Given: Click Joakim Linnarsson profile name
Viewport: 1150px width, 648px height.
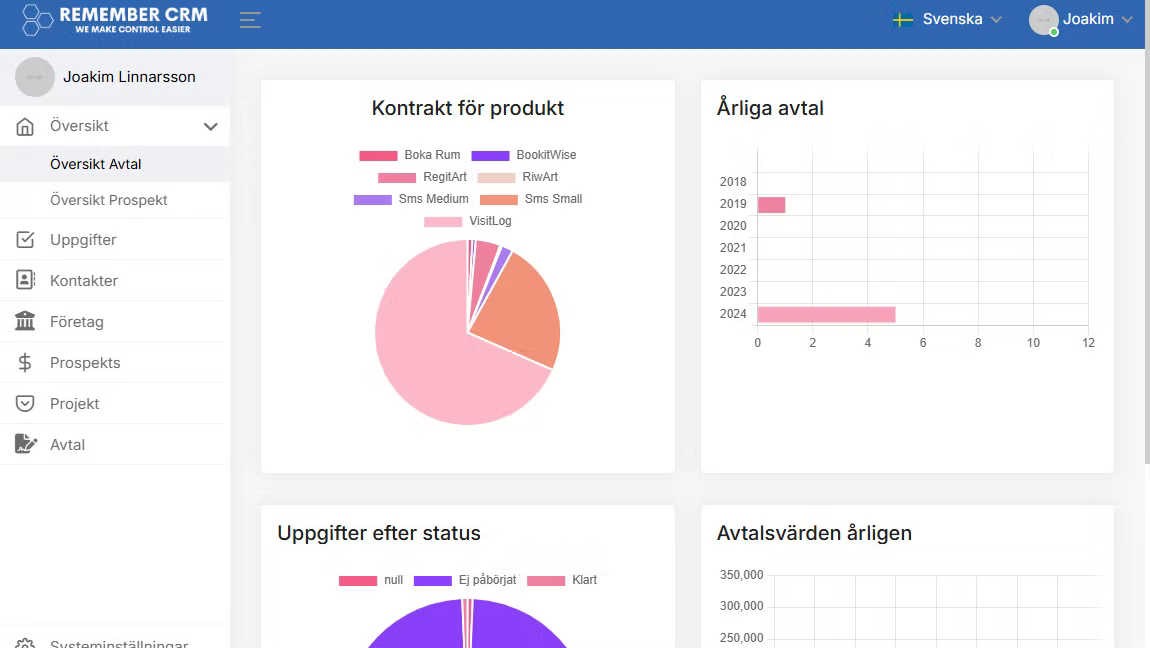Looking at the screenshot, I should (x=129, y=77).
